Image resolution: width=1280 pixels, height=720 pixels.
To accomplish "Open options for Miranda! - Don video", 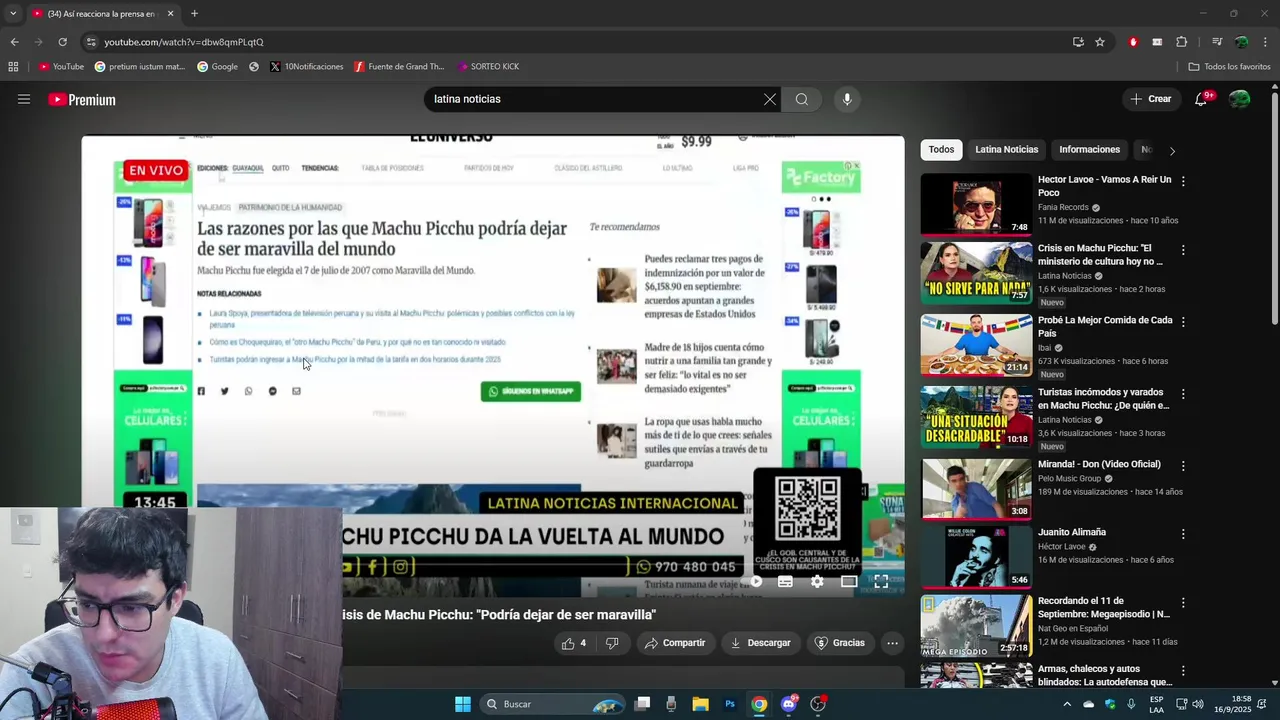I will pos(1183,466).
